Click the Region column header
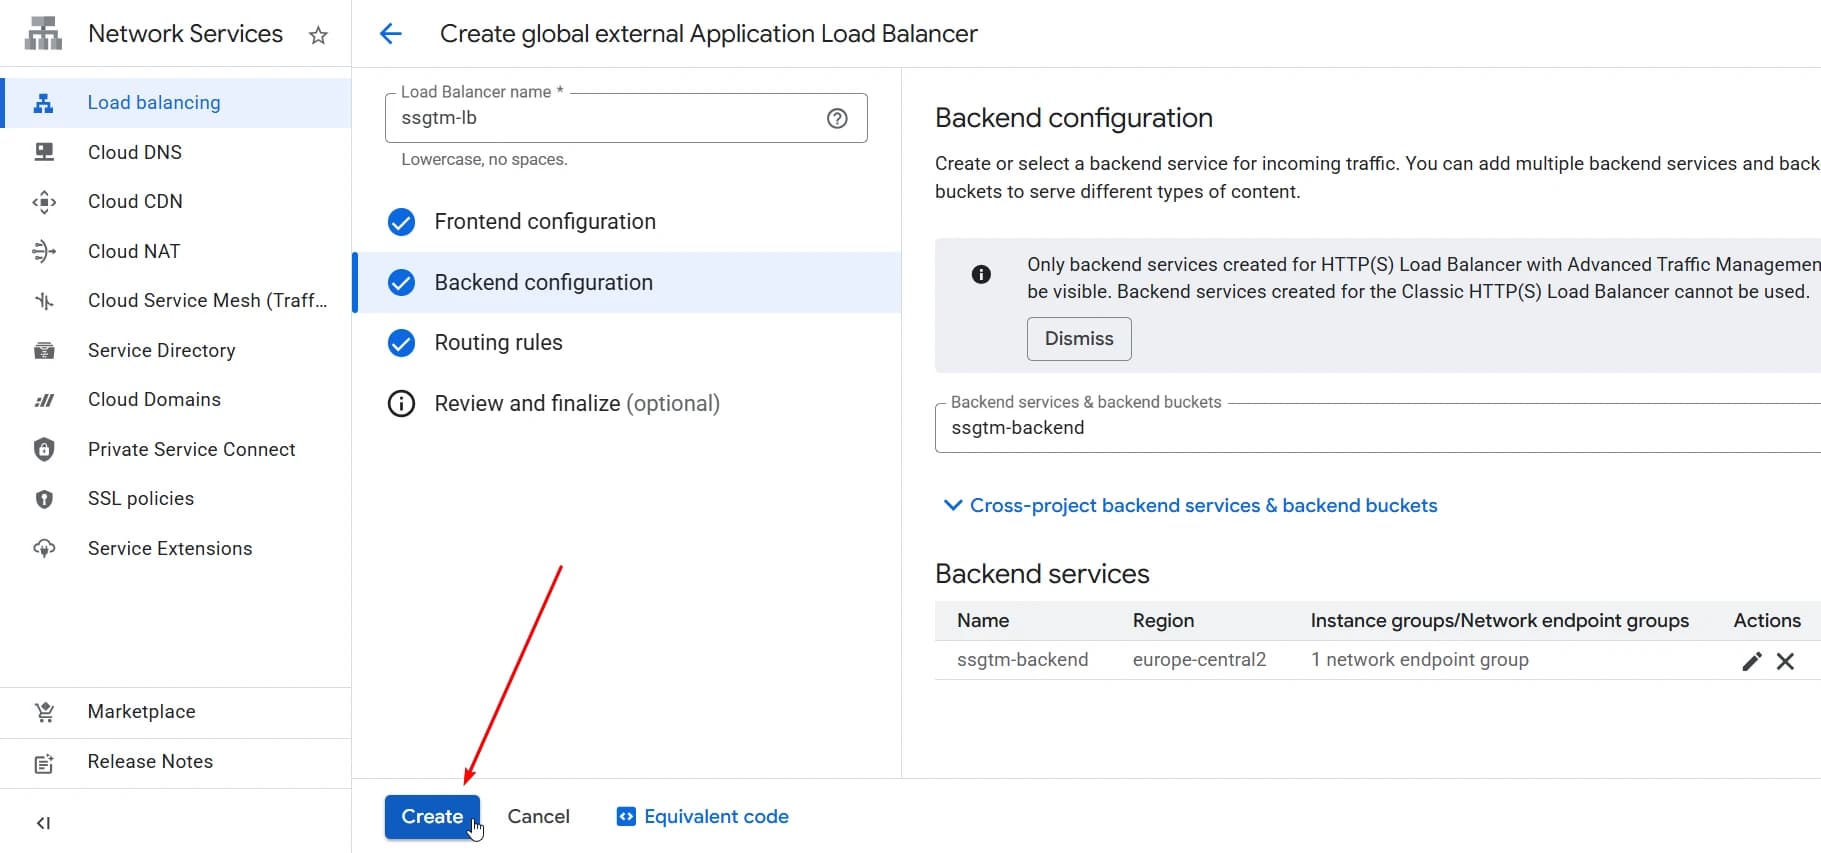Screen dimensions: 1821x853 click(1163, 621)
